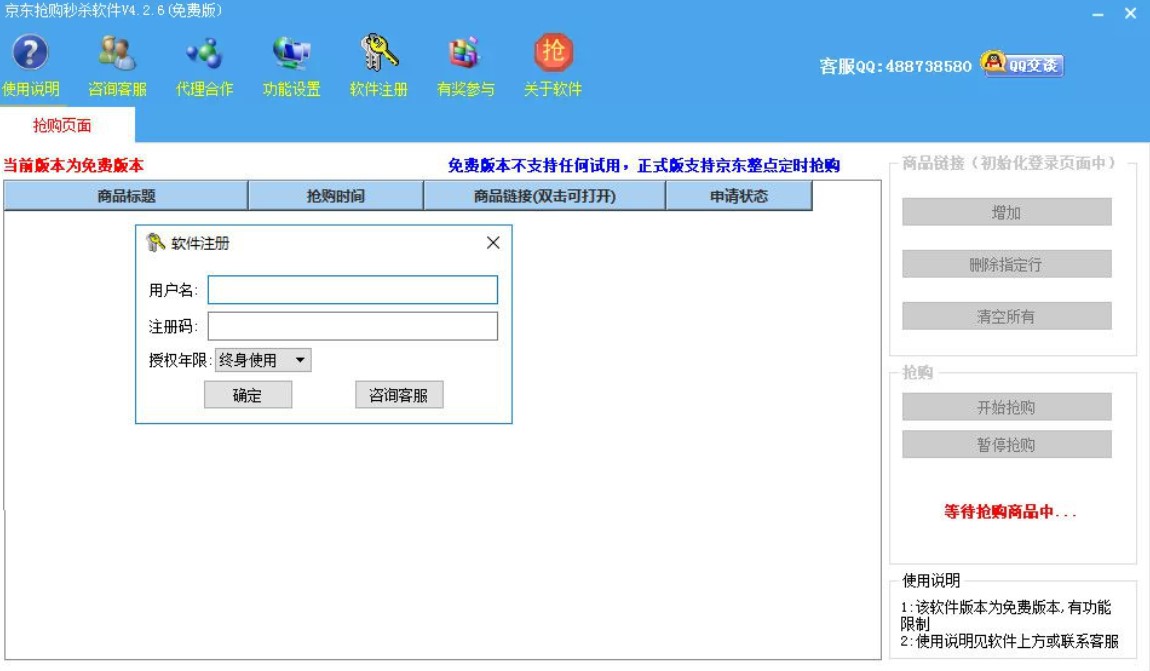The image size is (1150, 671).
Task: Click the 暂停抢购 button
Action: (1006, 444)
